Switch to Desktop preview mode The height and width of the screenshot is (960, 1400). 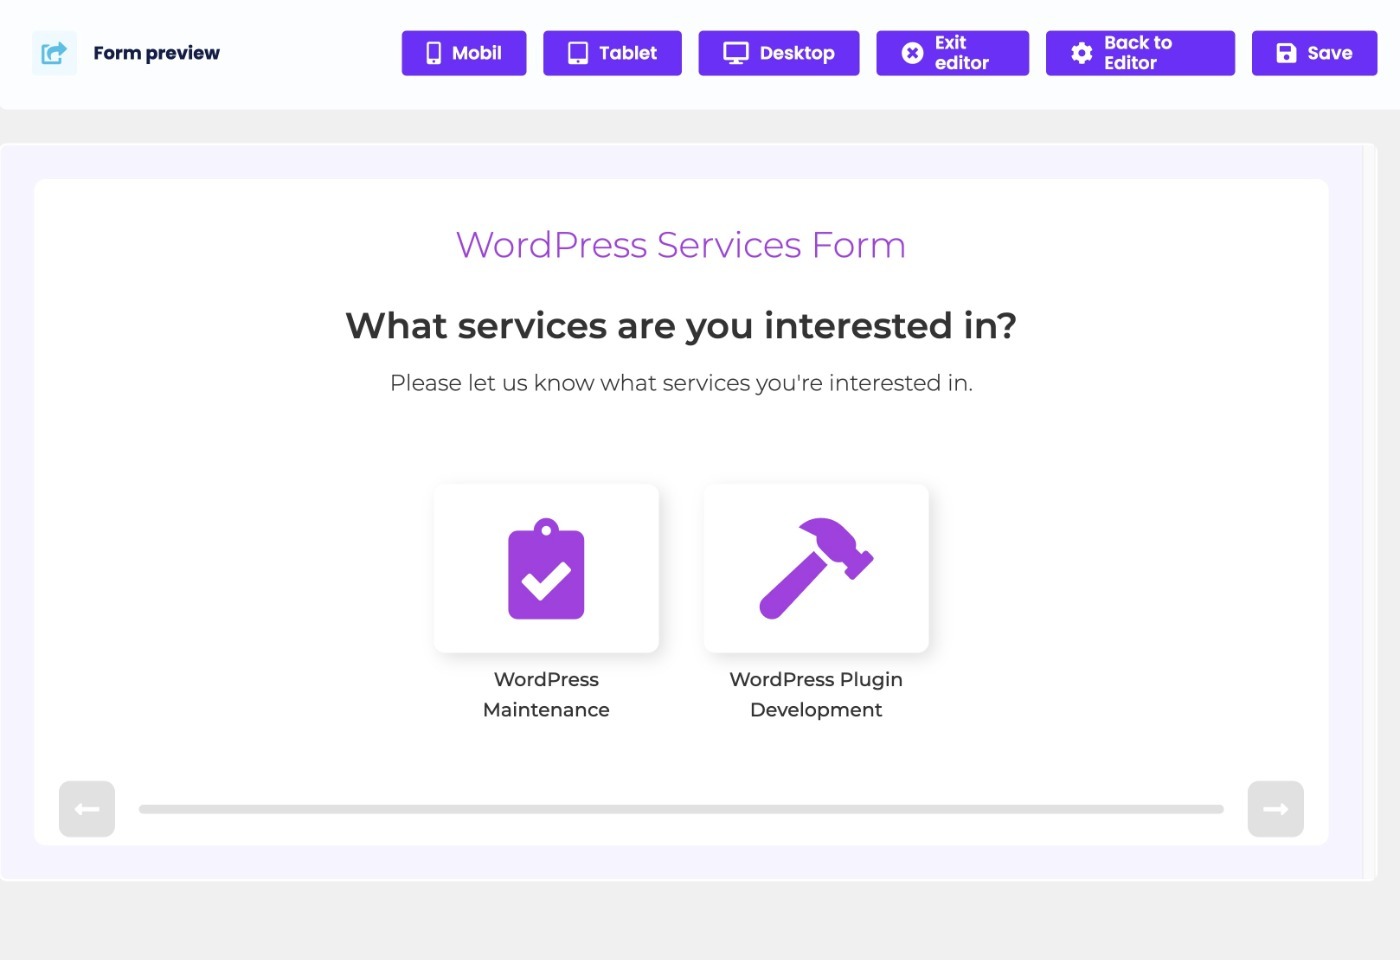coord(778,53)
